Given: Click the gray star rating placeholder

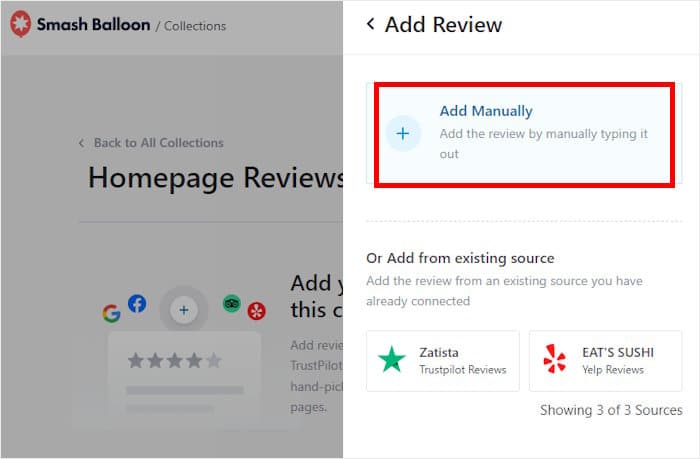Looking at the screenshot, I should [174, 360].
